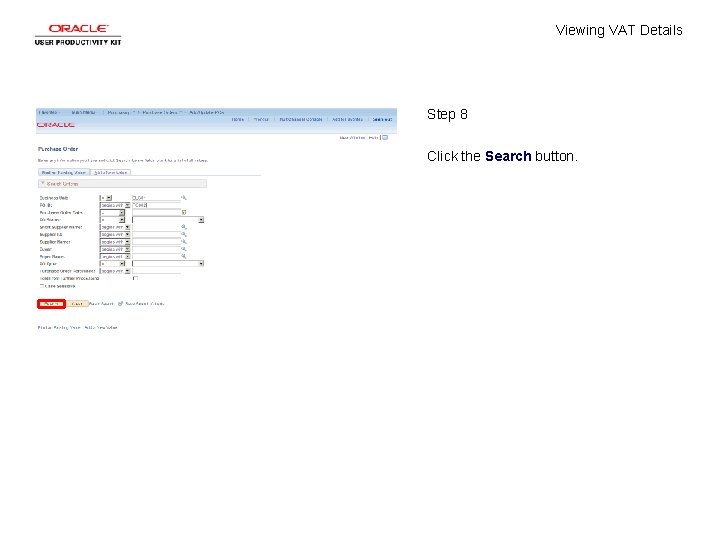Click Find an Existing Value bottom link
Image resolution: width=720 pixels, height=540 pixels.
[59, 328]
